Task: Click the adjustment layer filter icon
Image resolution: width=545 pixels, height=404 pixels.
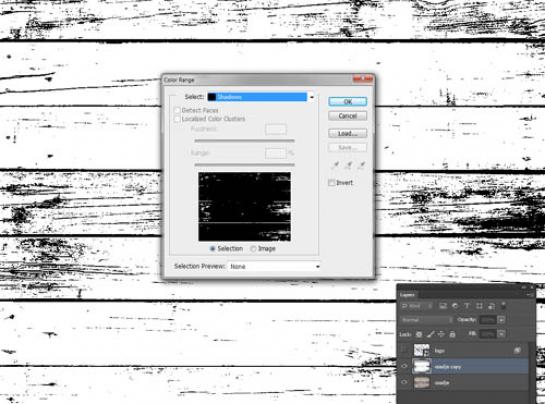Action: [455, 306]
